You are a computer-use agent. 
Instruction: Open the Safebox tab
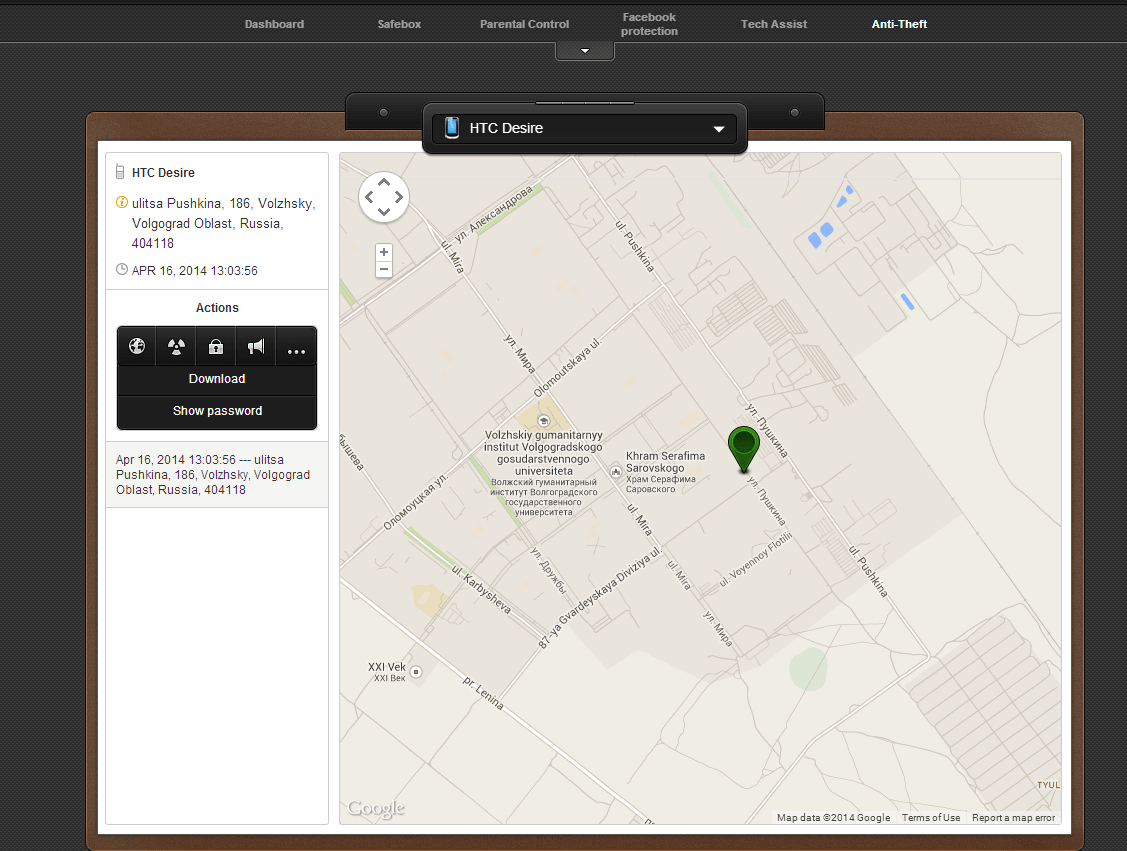(399, 24)
